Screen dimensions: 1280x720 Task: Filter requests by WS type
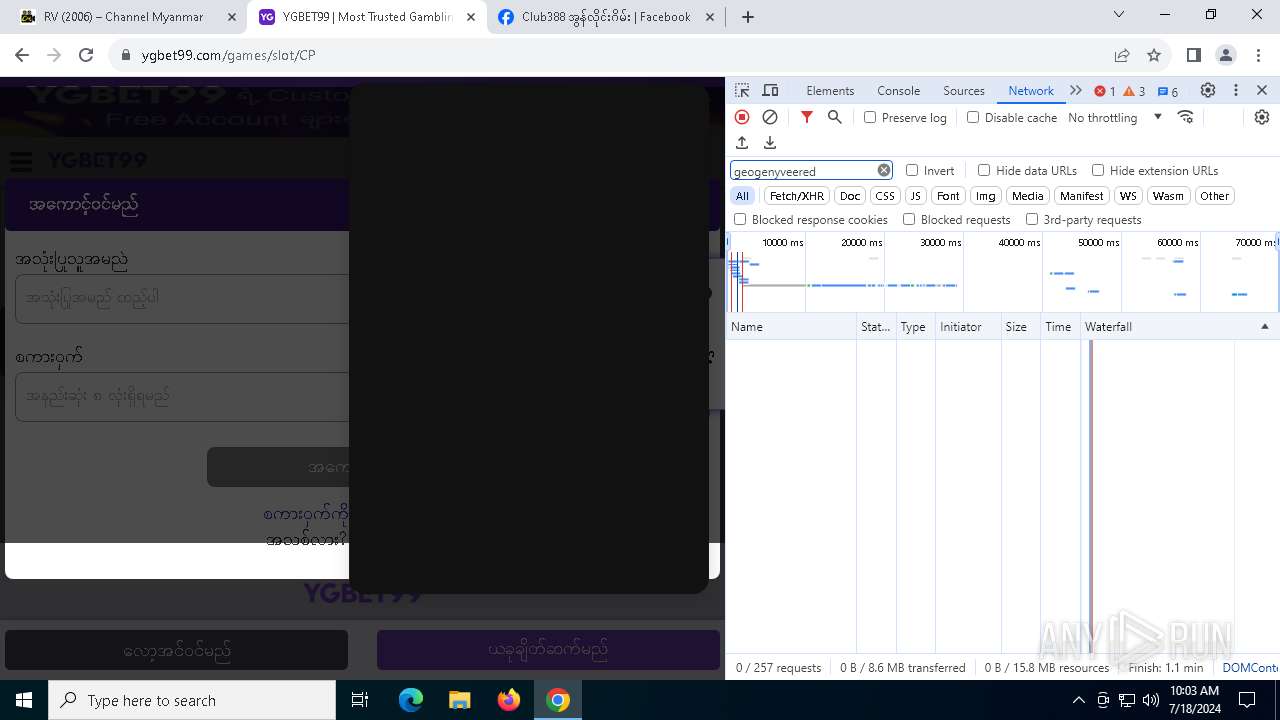(1128, 196)
